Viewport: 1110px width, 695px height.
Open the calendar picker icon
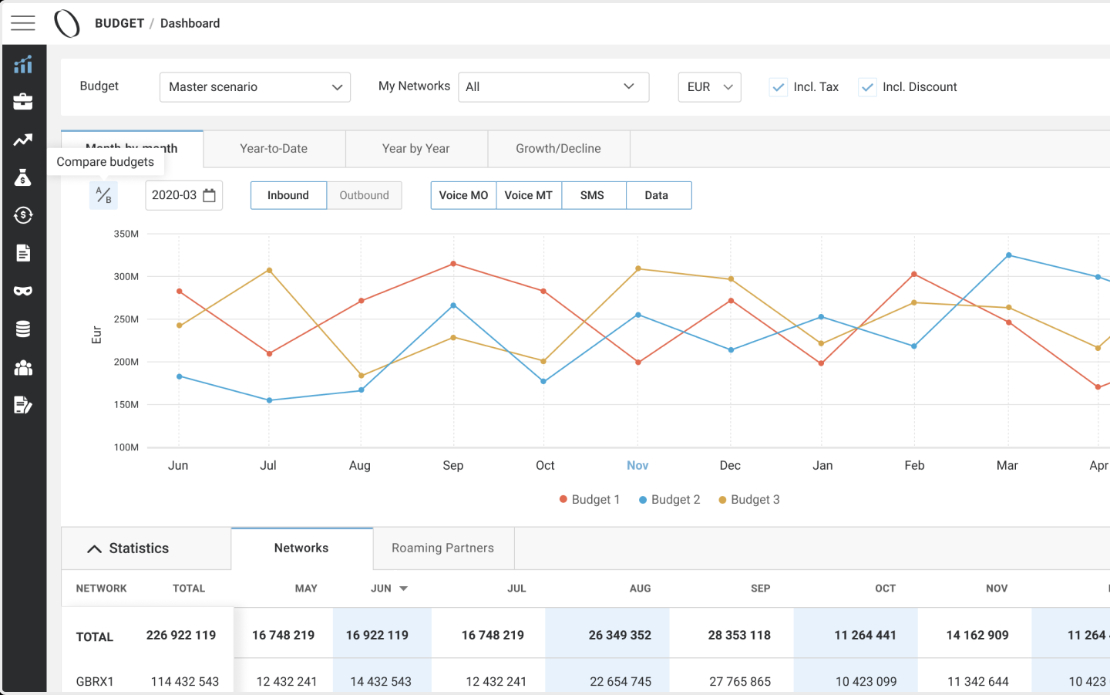tap(209, 195)
